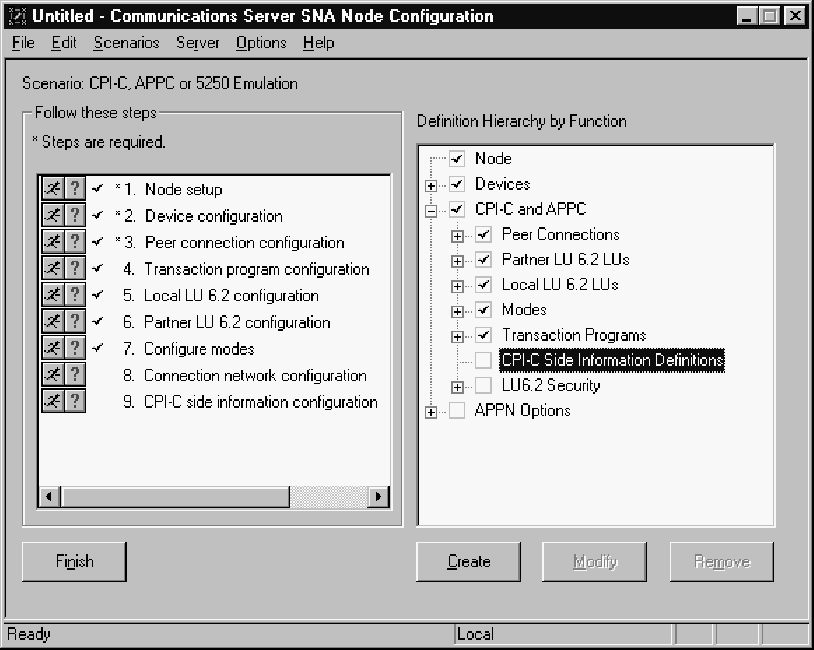Run Local LU 6.2 configuration step icon

[53, 294]
